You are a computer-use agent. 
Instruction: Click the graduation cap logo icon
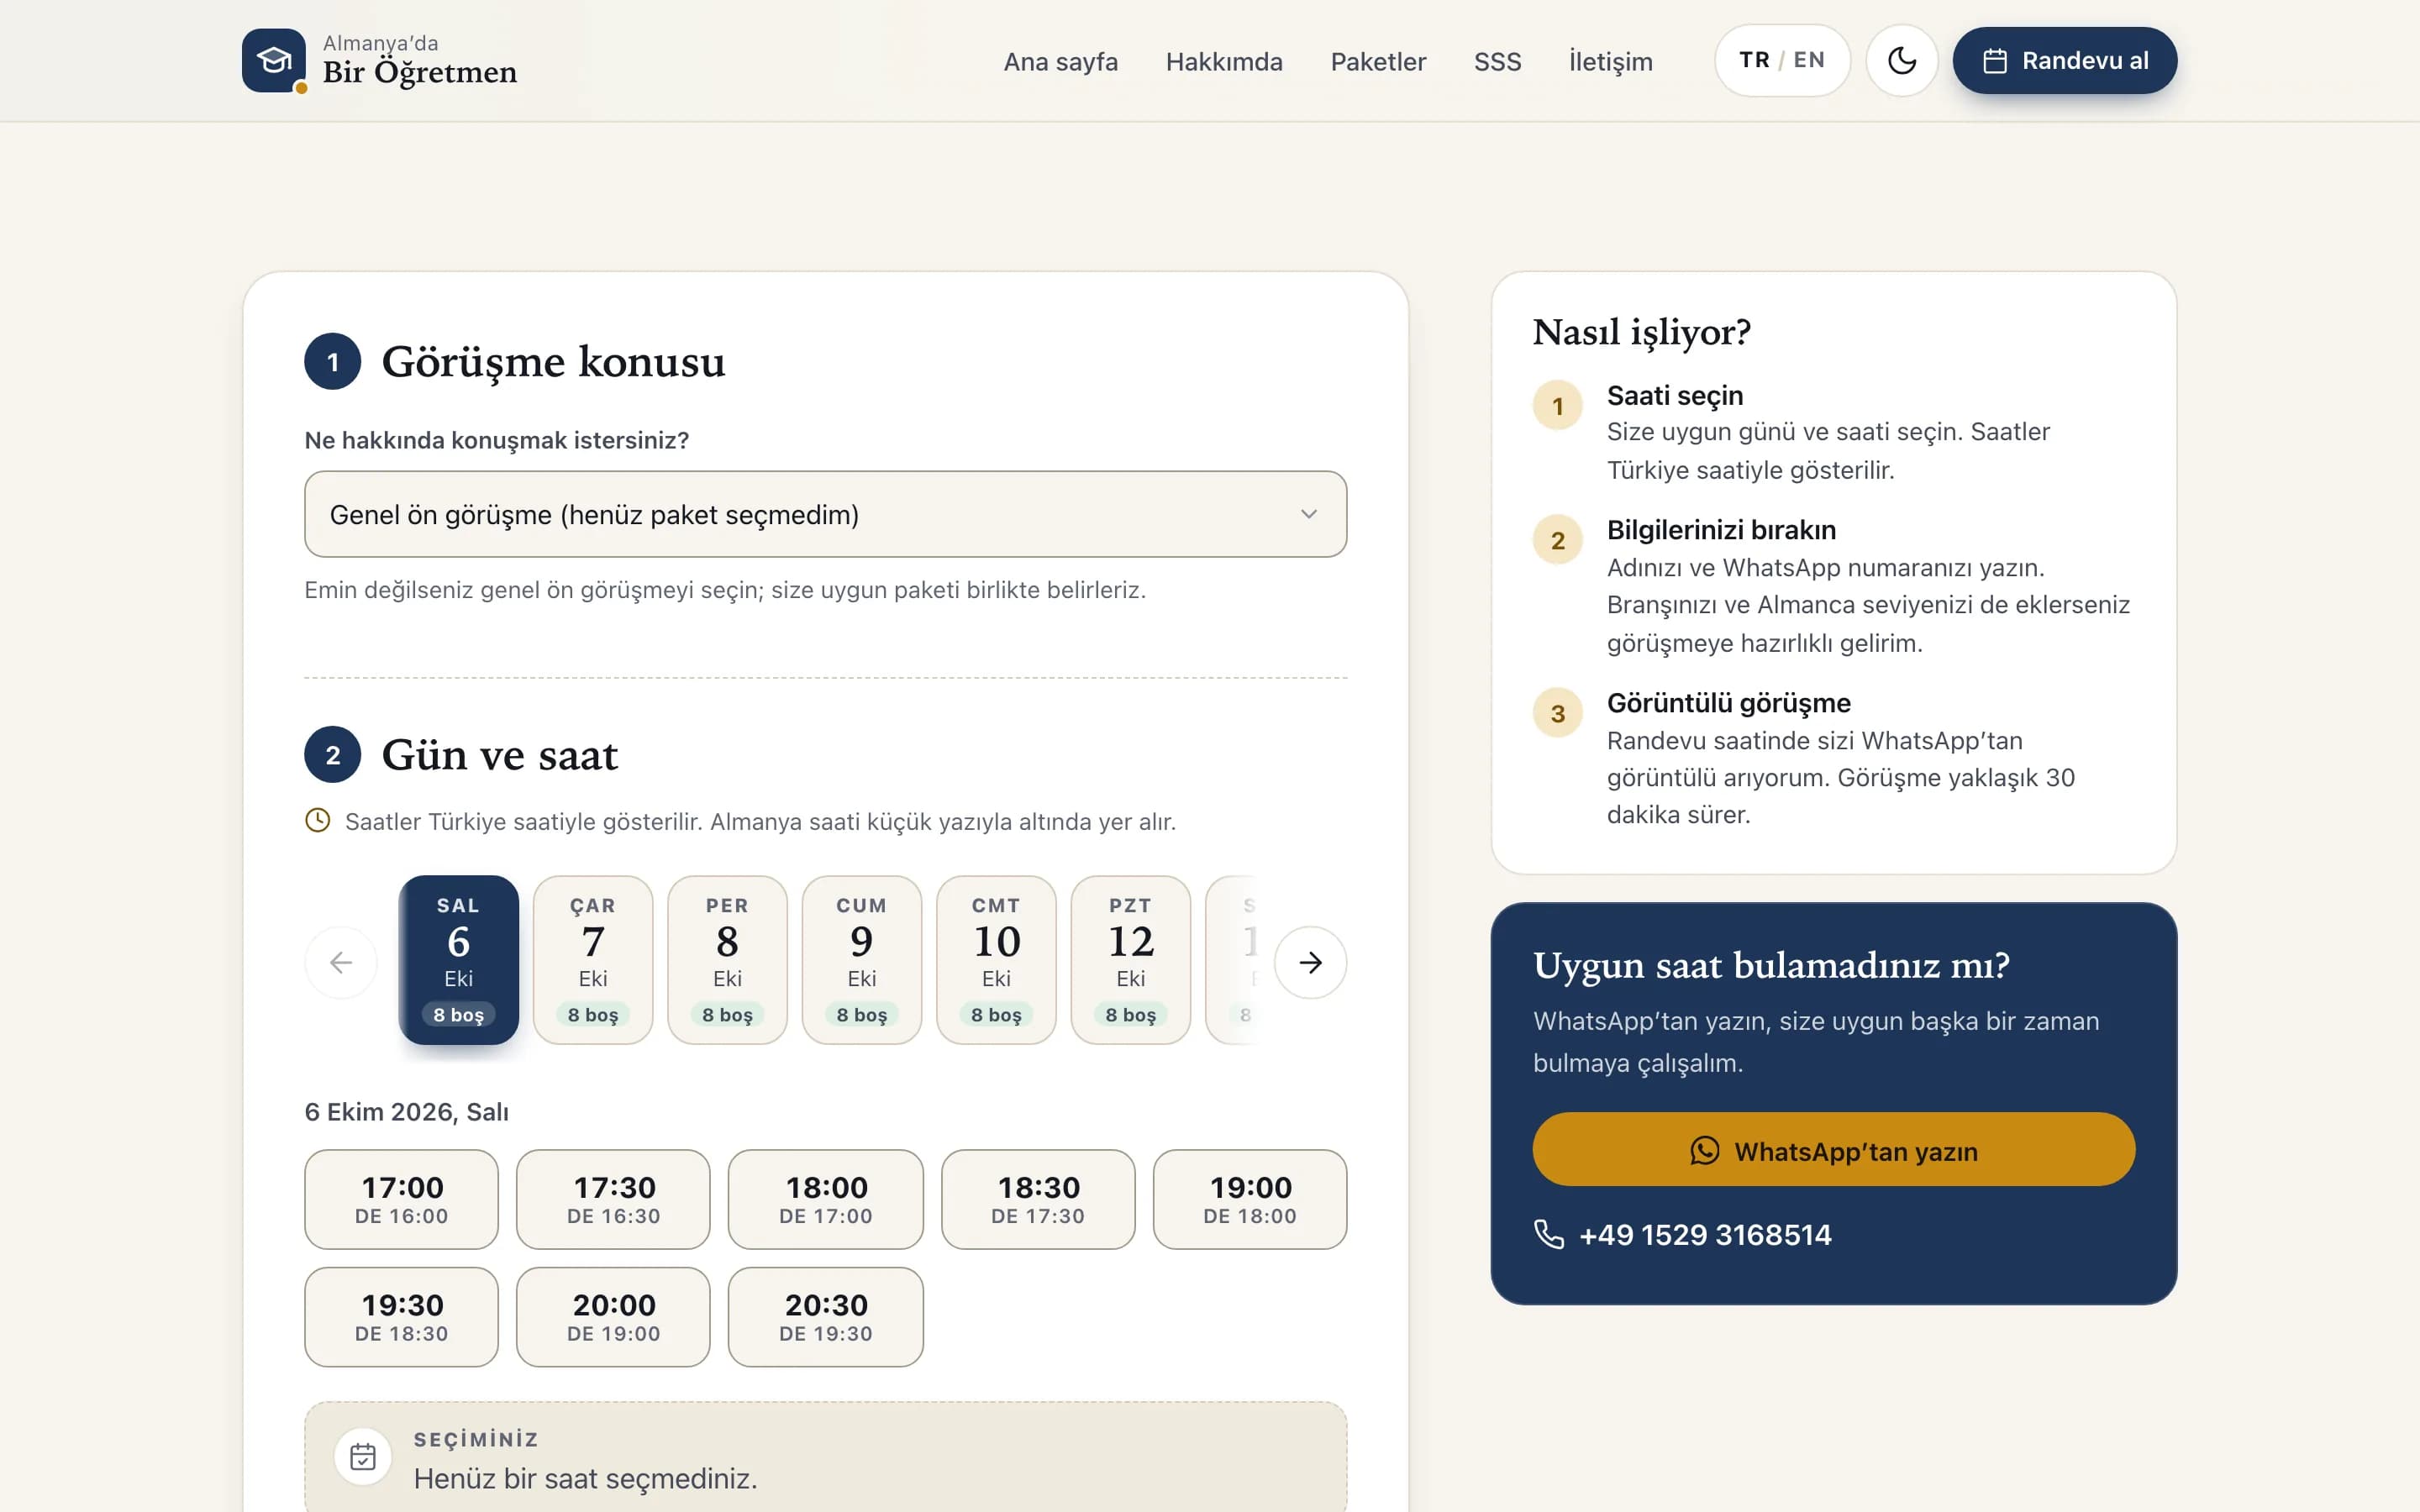pos(274,61)
